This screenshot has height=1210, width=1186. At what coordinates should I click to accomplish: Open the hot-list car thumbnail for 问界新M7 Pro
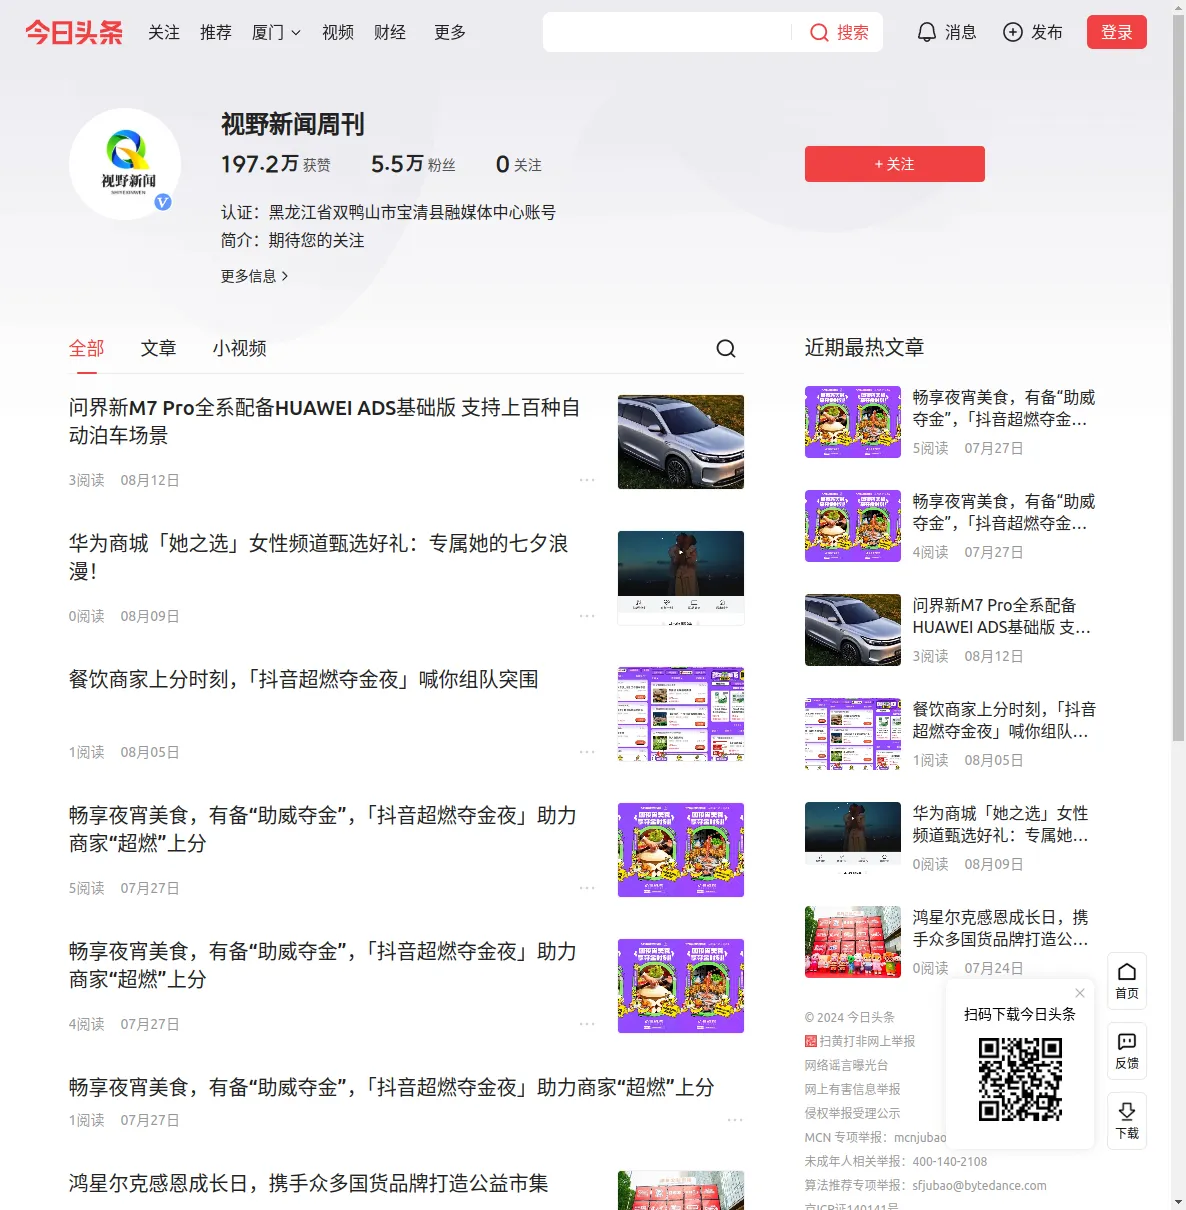[x=853, y=630]
